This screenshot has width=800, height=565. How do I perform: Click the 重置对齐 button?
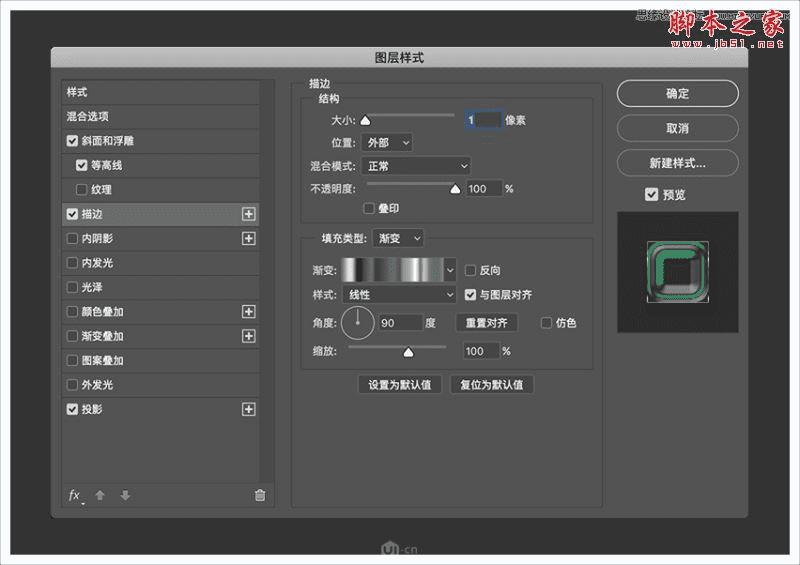(x=486, y=323)
